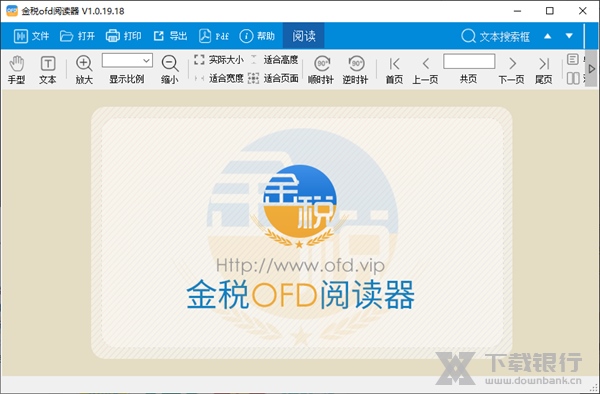Click the 导出 export button
The image size is (600, 394).
(170, 36)
